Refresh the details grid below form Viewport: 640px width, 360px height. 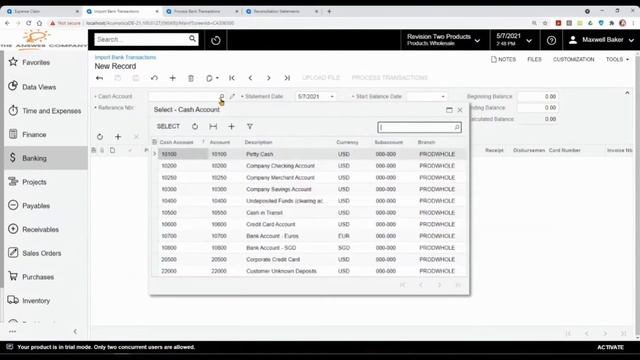point(100,137)
